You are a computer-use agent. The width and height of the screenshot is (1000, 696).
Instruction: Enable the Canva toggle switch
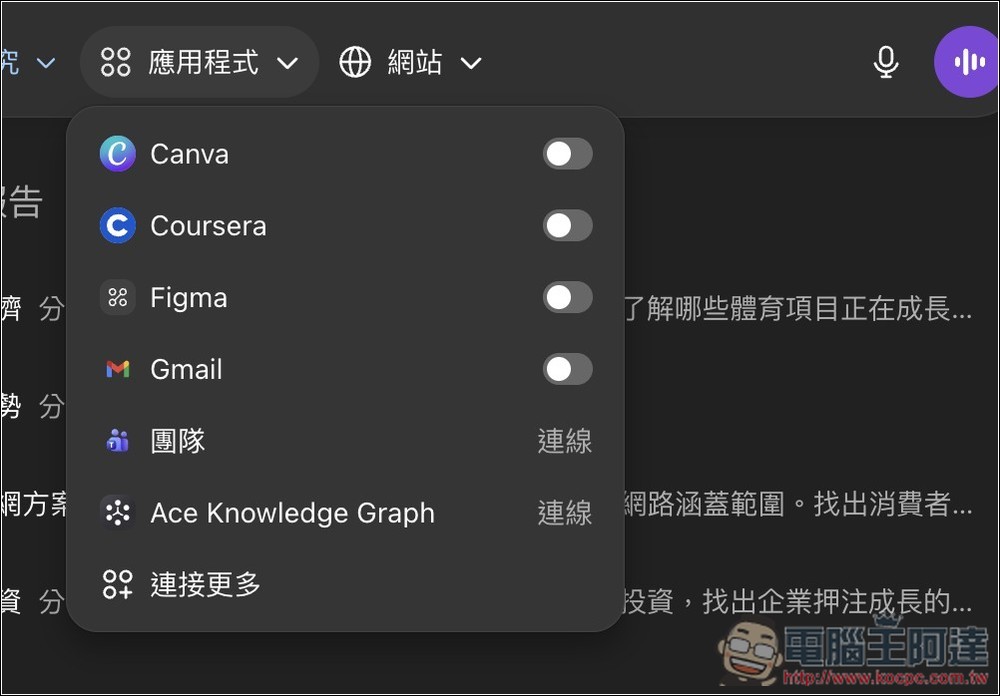tap(567, 154)
